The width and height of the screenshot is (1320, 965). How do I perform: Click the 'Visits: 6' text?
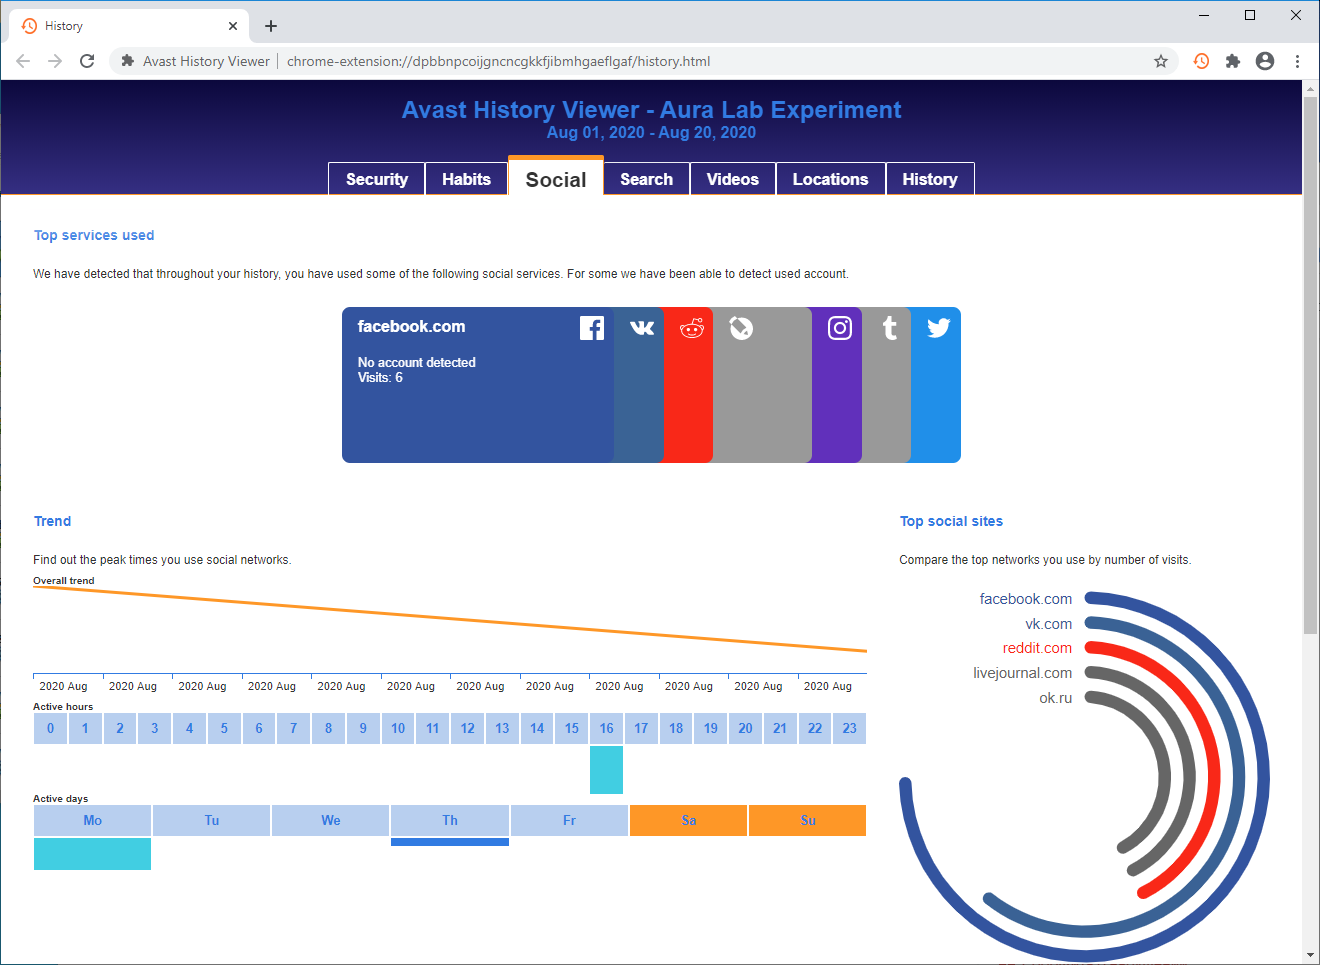(x=380, y=377)
